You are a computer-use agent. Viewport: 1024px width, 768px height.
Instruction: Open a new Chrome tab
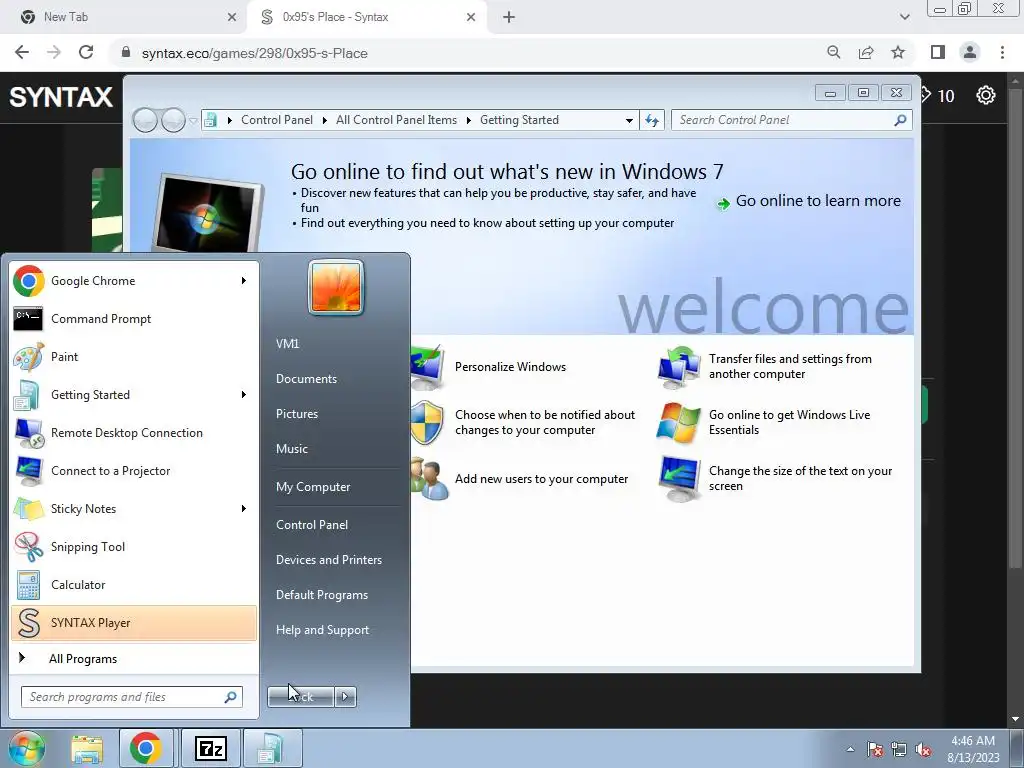509,17
